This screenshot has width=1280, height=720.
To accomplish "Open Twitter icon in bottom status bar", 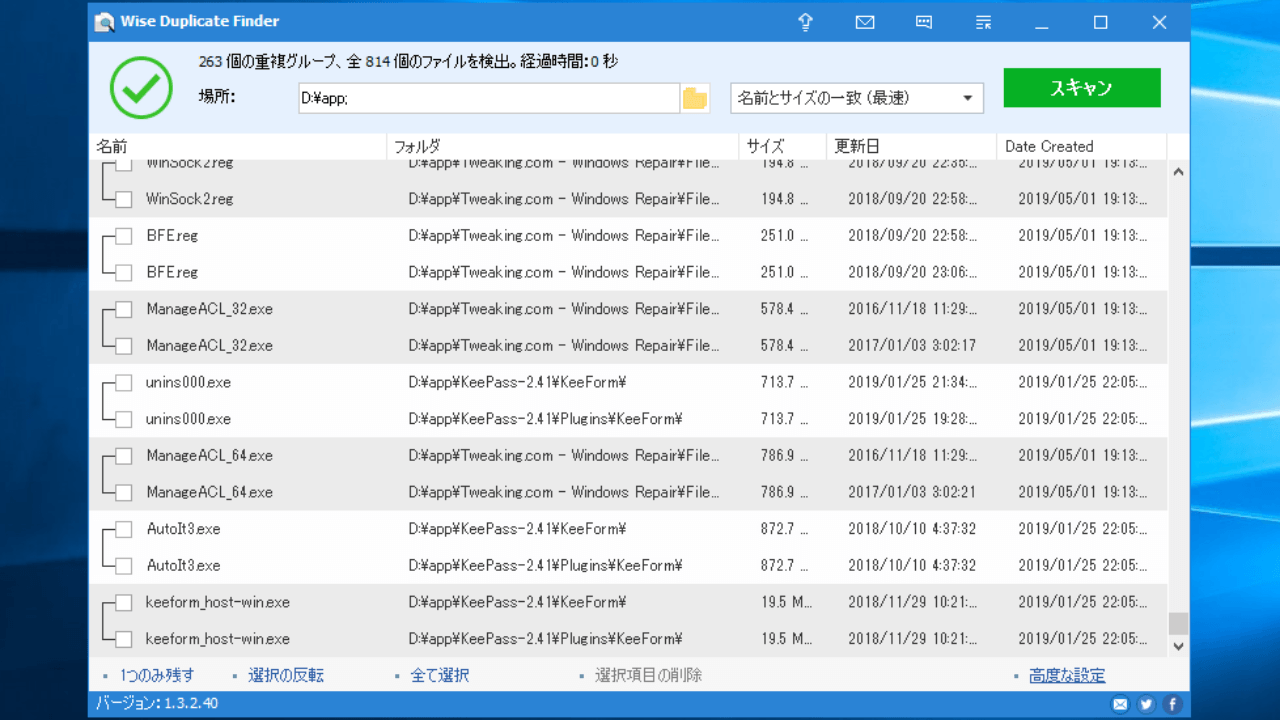I will 1146,704.
